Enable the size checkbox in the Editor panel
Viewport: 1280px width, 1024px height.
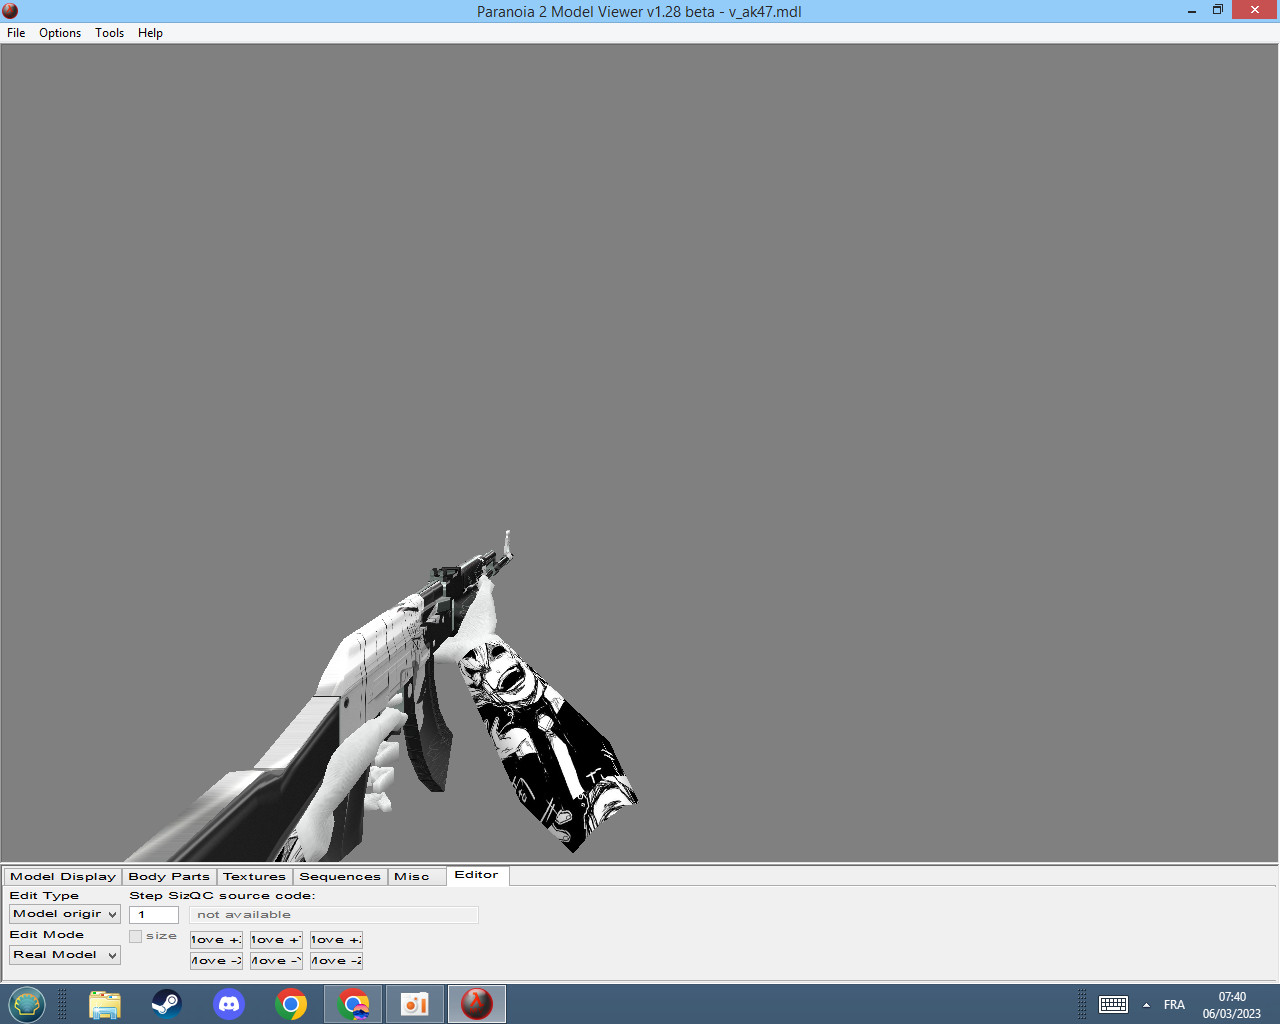[136, 936]
